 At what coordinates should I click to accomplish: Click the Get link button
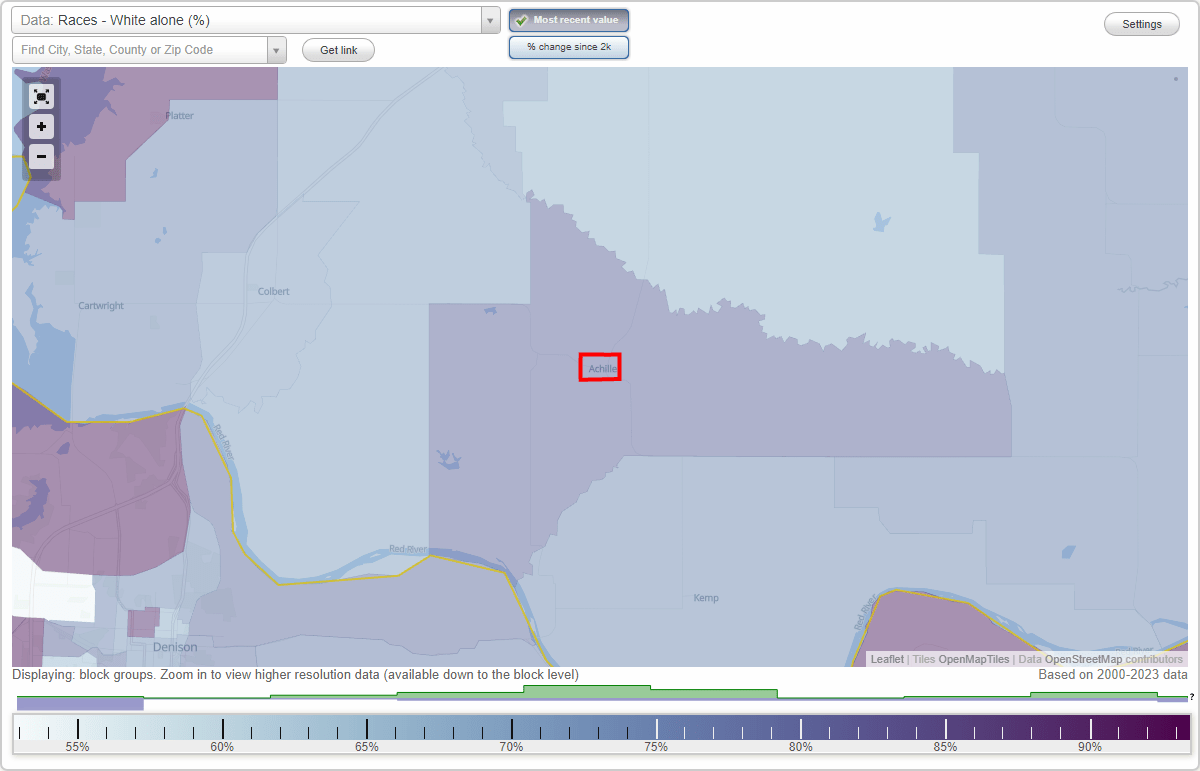[338, 49]
